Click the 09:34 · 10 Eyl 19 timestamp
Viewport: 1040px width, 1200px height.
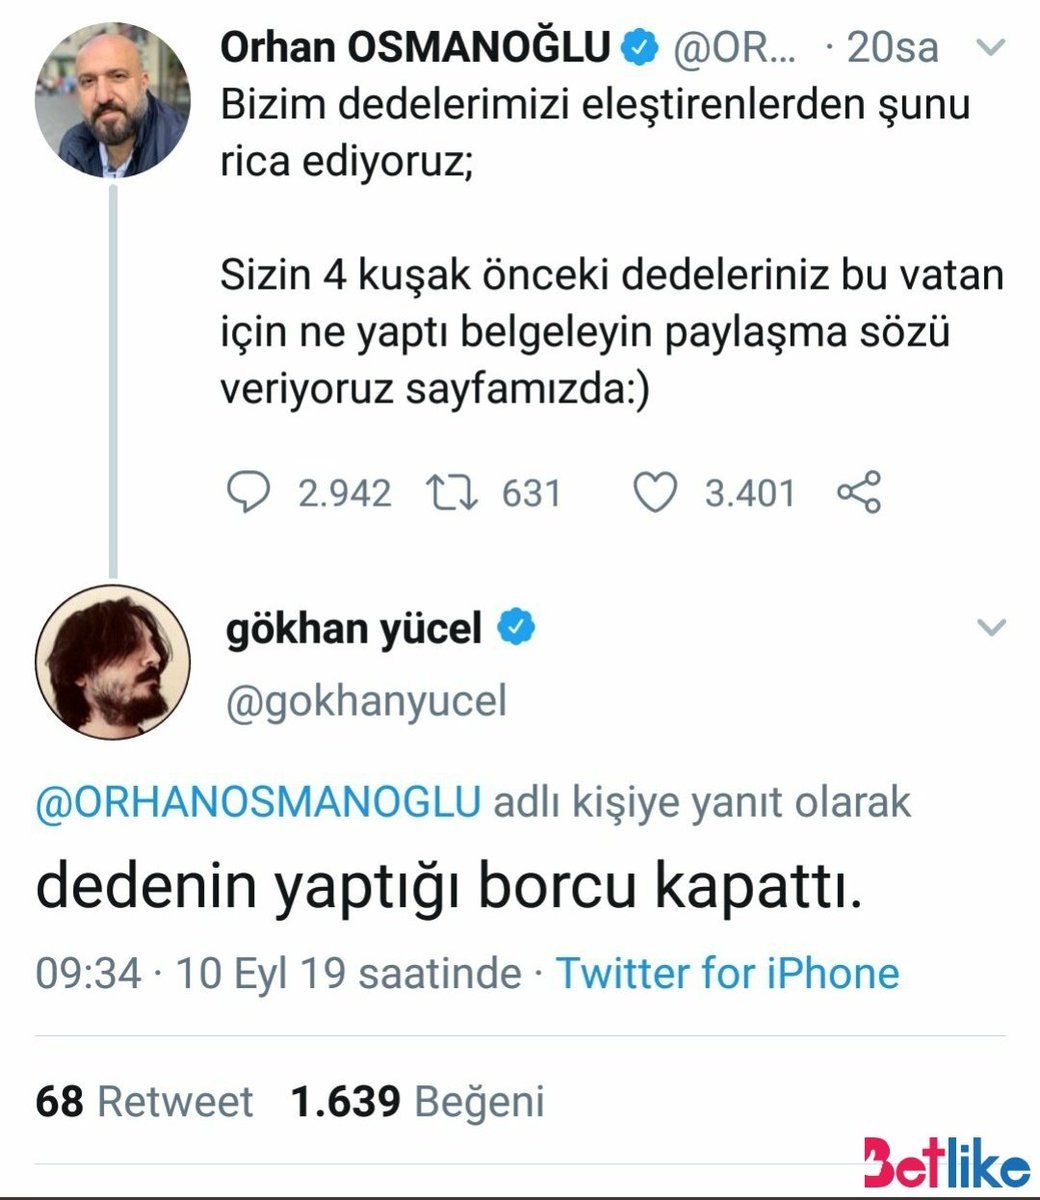278,973
